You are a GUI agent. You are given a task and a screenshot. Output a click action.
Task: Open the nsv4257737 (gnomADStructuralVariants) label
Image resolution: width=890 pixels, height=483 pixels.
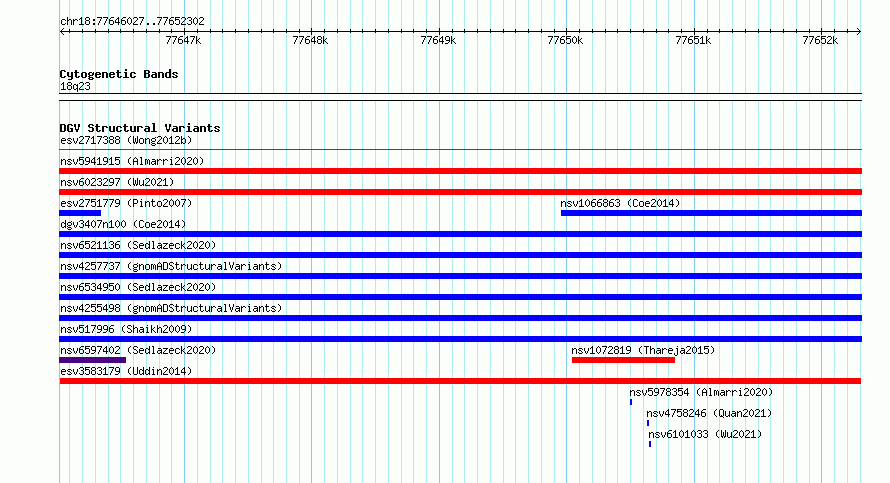(x=171, y=266)
